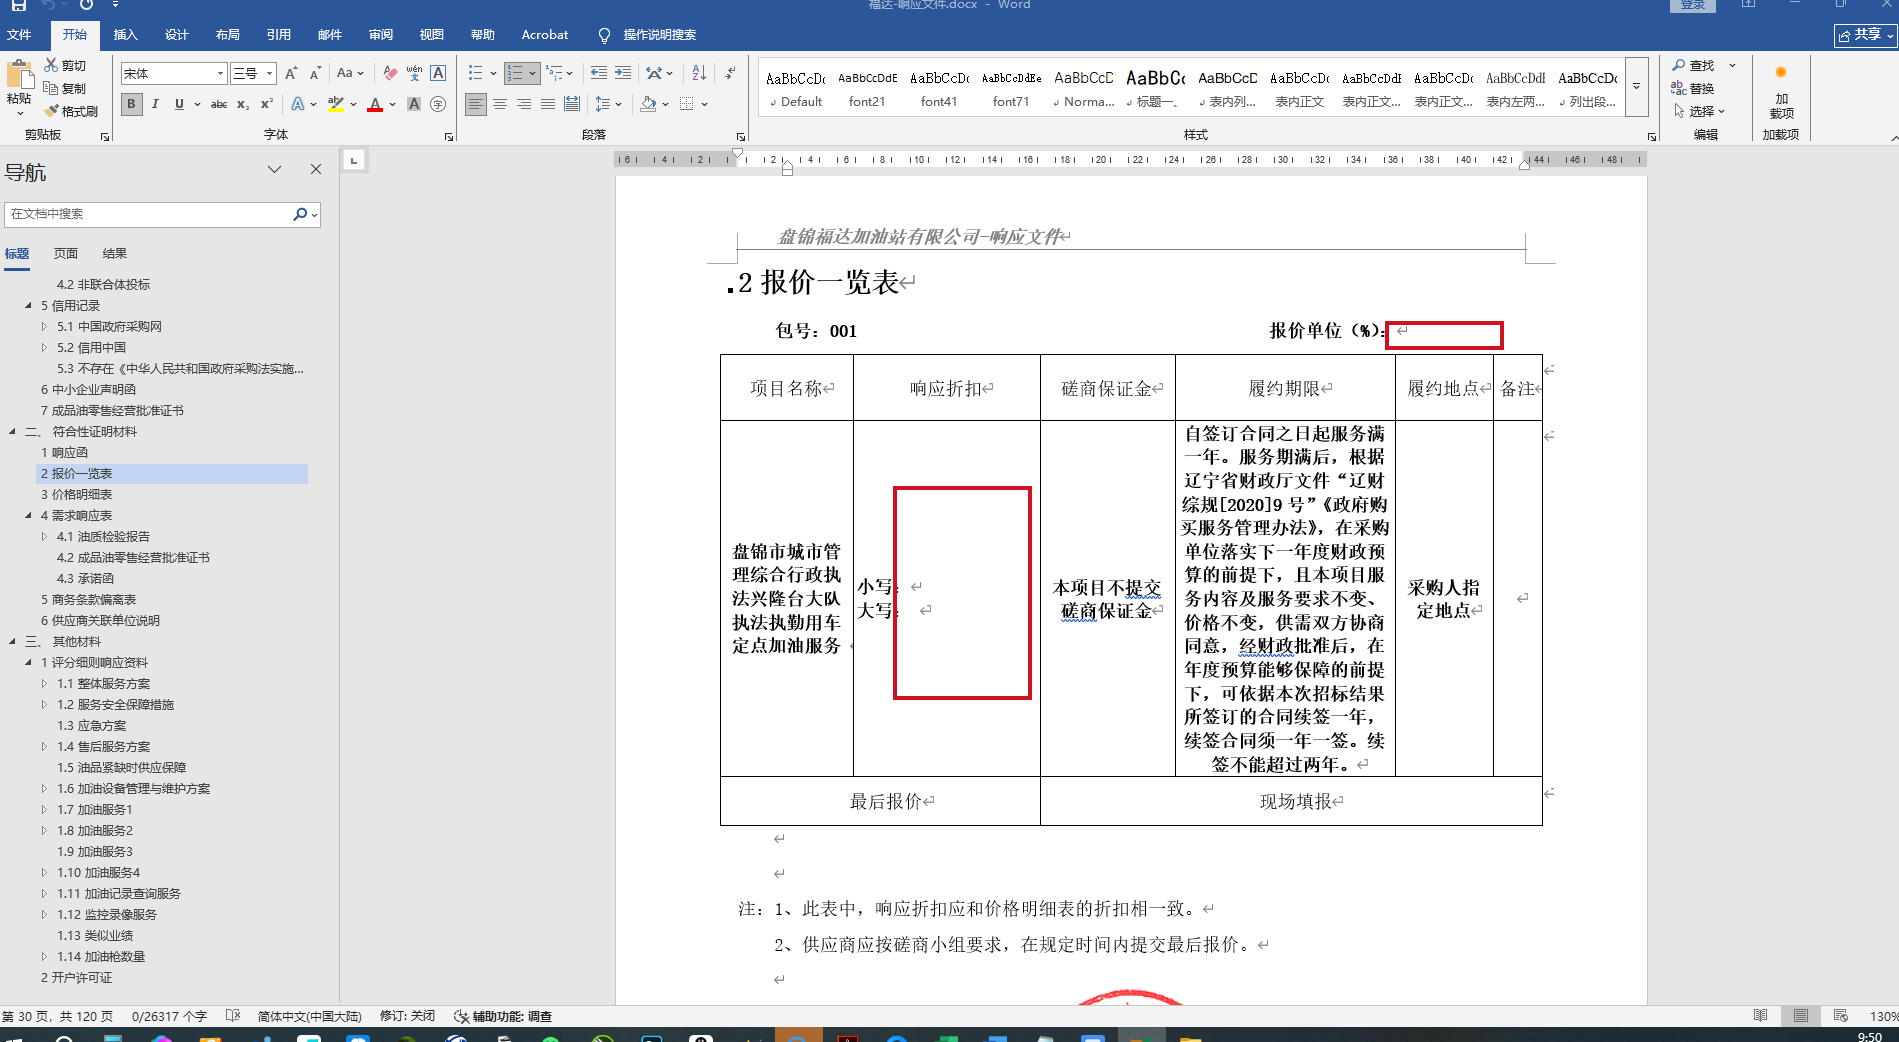This screenshot has height=1042, width=1899.
Task: Switch to the 布局 (Layout) ribbon tab
Action: pos(227,35)
